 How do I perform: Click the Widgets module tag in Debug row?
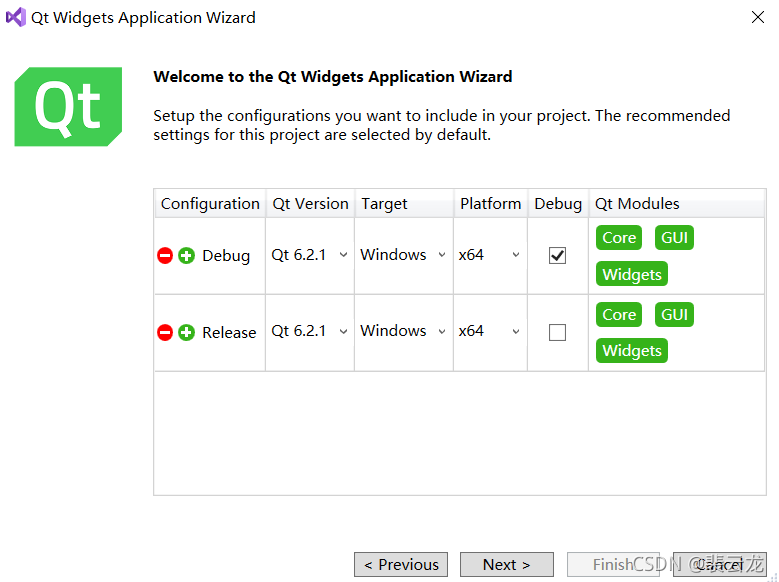point(632,274)
